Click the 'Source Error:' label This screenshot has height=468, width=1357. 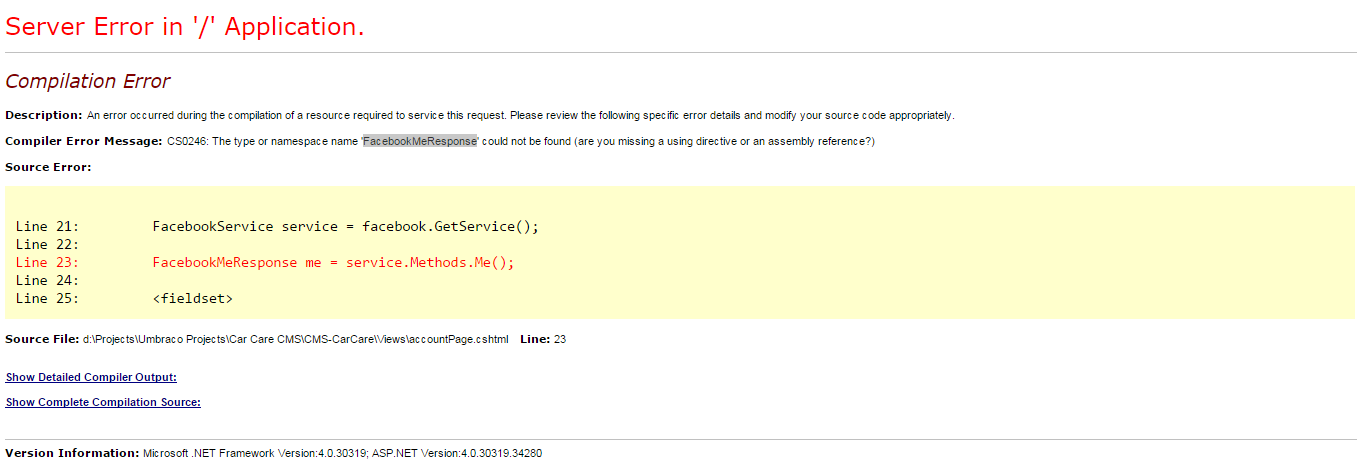click(48, 167)
